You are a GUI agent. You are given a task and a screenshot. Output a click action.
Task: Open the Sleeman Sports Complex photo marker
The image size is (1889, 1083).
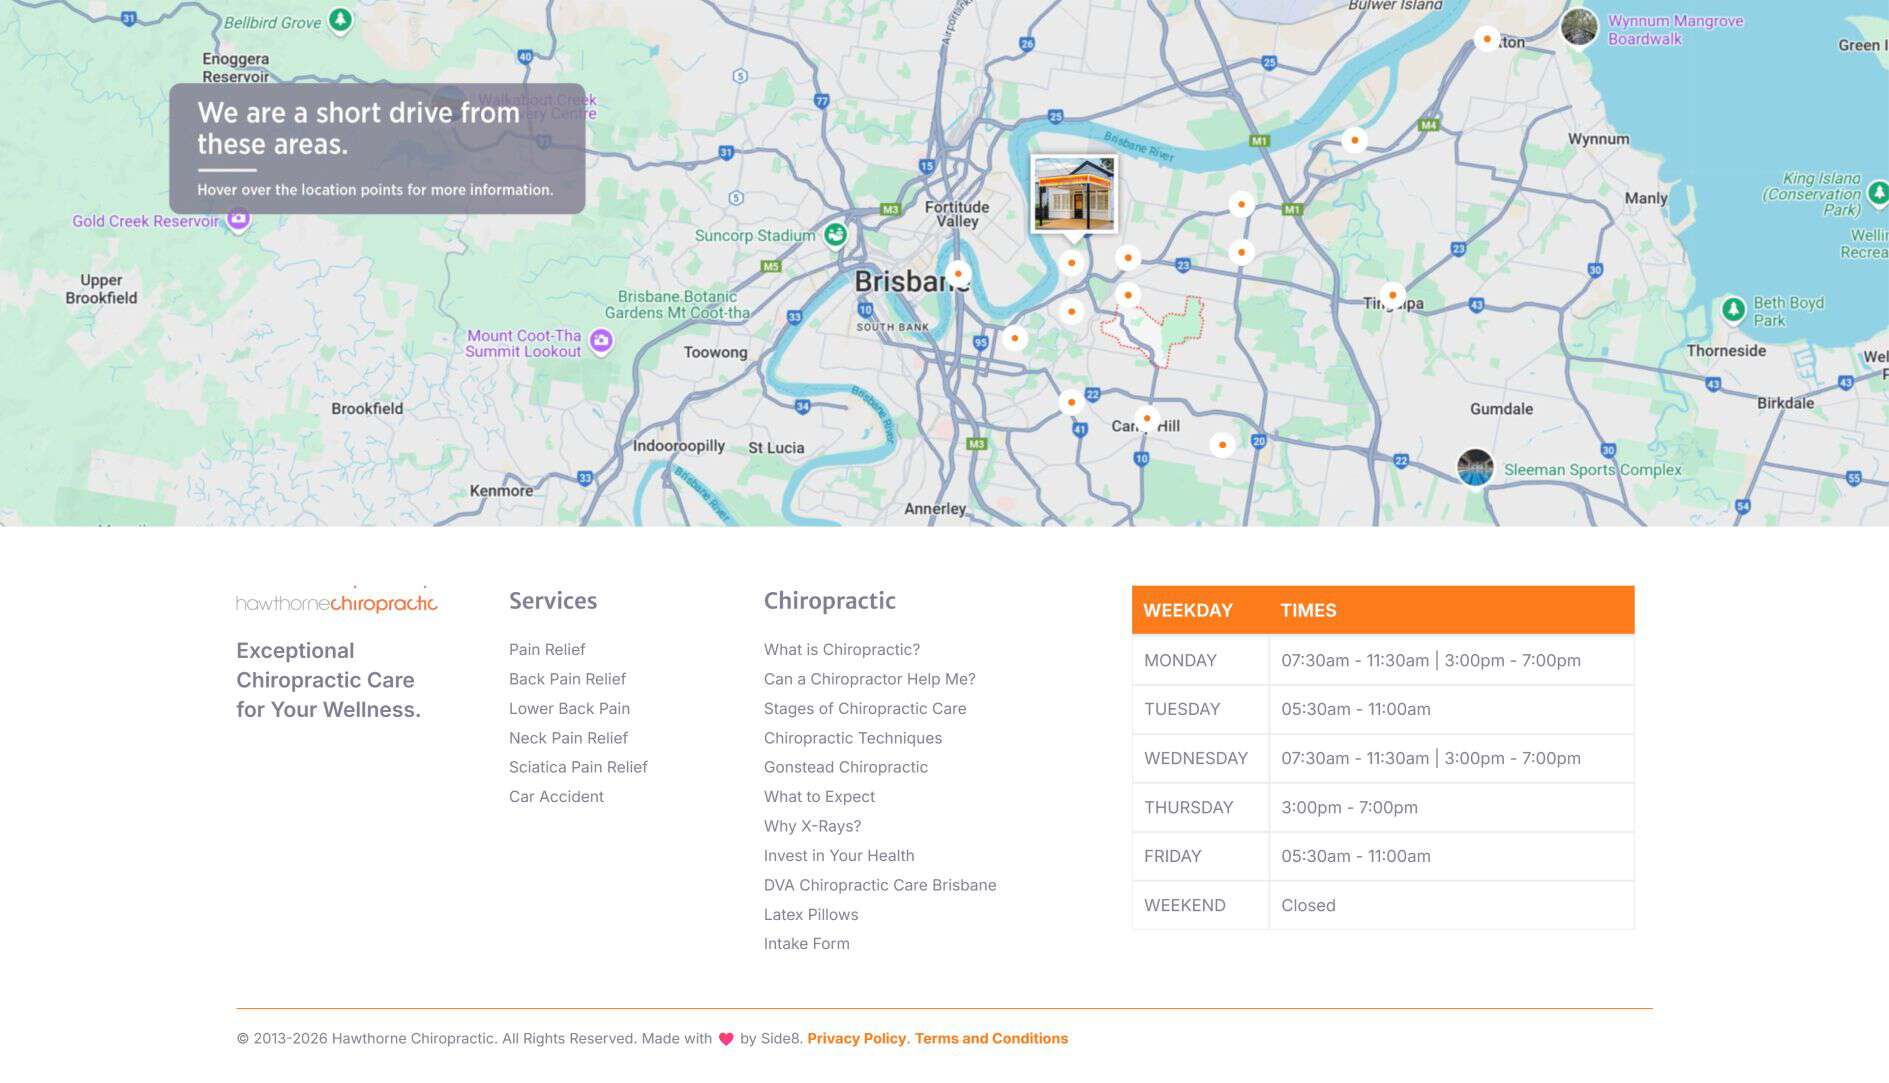[x=1475, y=467]
